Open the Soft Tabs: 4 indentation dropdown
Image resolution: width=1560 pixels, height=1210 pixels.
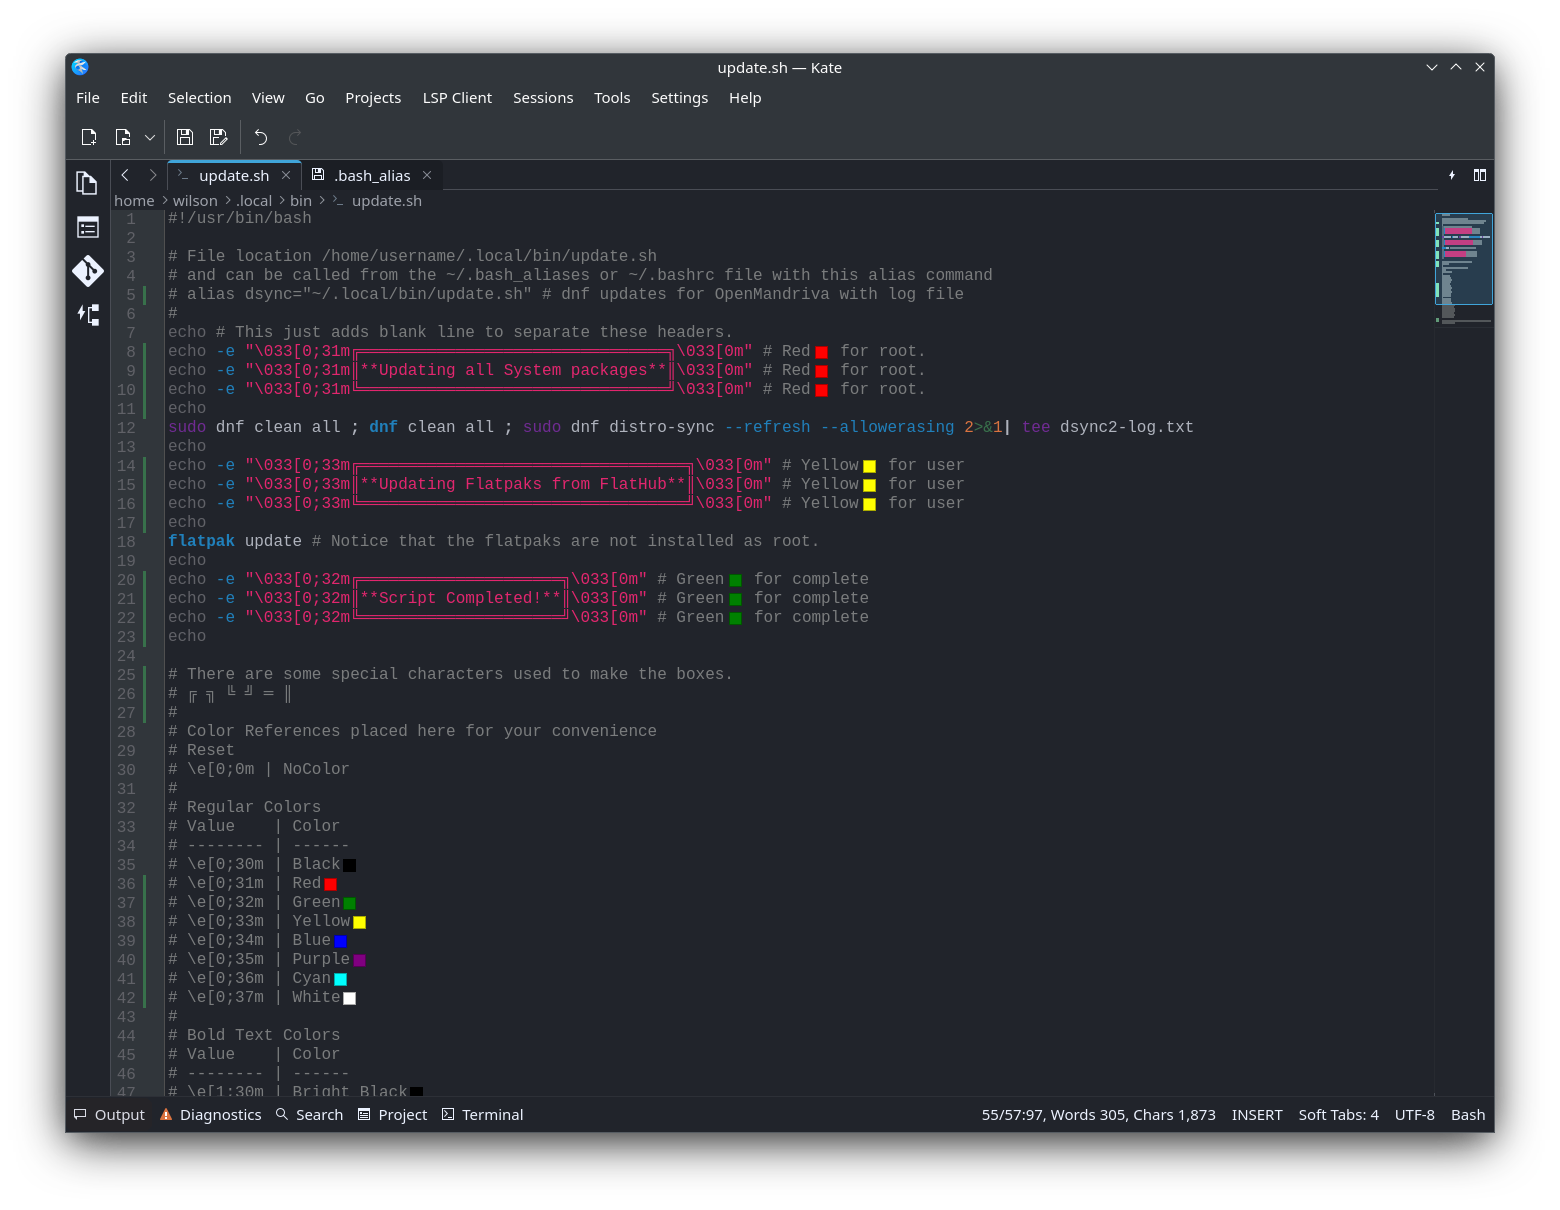[x=1338, y=1115]
